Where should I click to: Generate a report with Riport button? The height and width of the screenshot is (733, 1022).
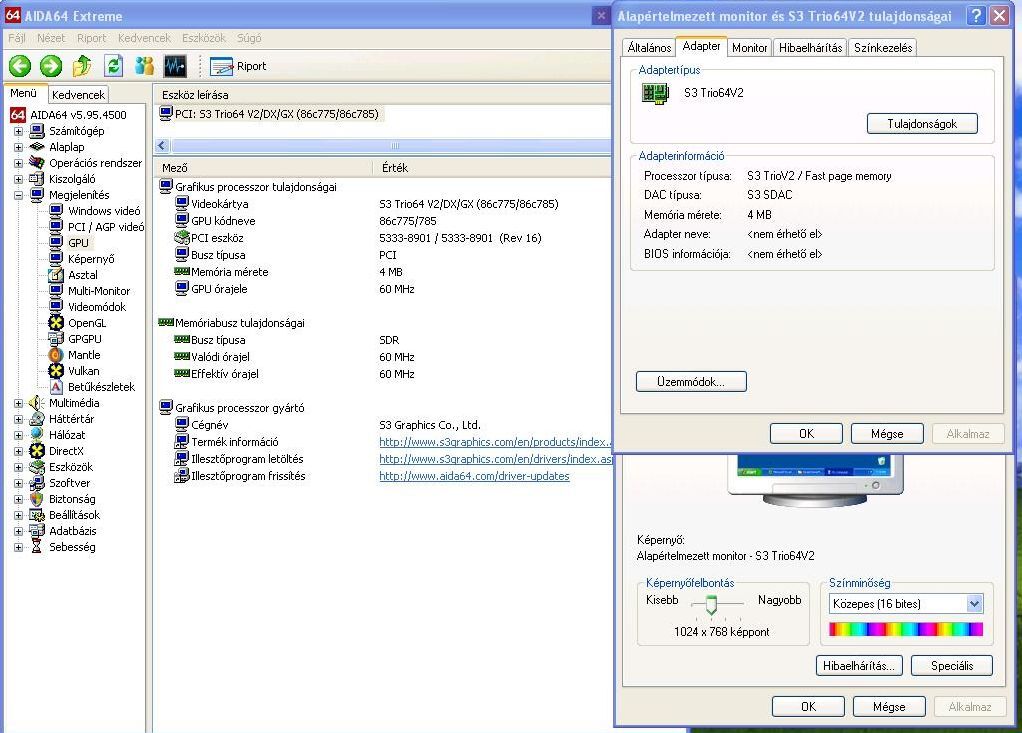click(x=239, y=66)
